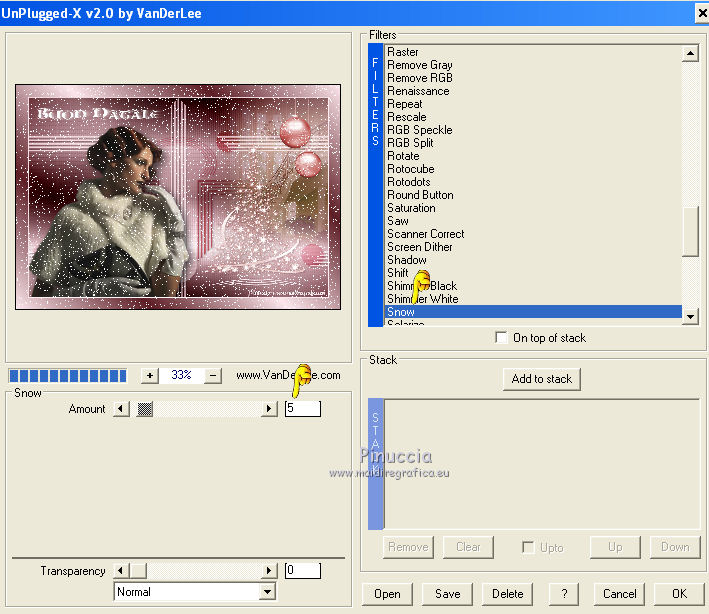Screen dimensions: 709x614
Task: Select Rotodots filter
Action: pos(533,182)
